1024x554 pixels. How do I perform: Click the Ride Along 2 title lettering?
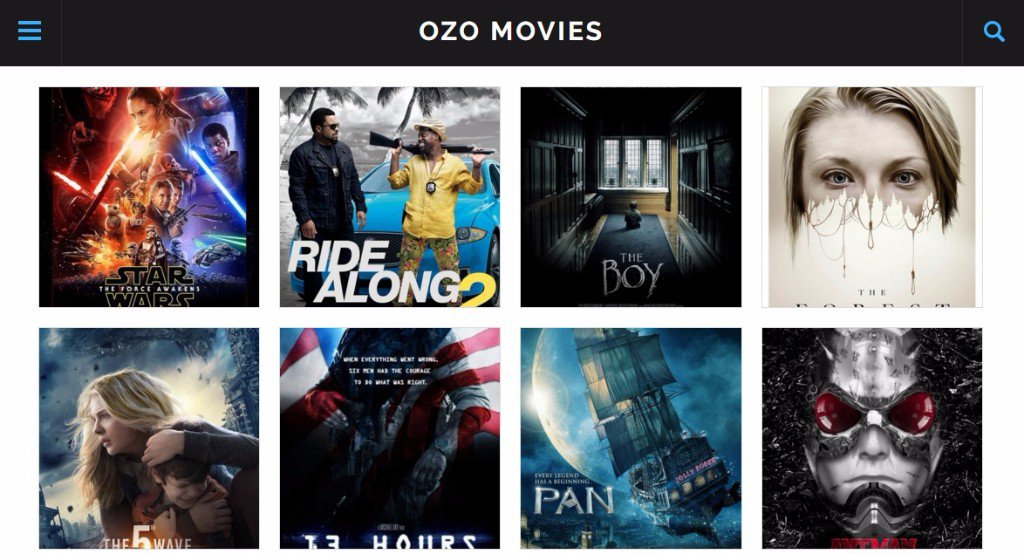(x=391, y=273)
